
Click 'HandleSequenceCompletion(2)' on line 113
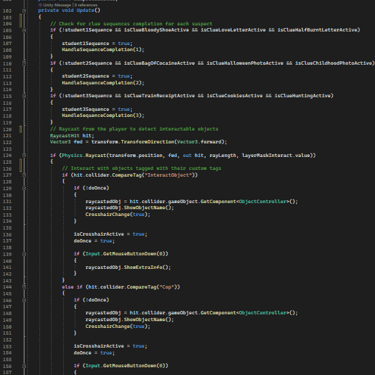102,83
